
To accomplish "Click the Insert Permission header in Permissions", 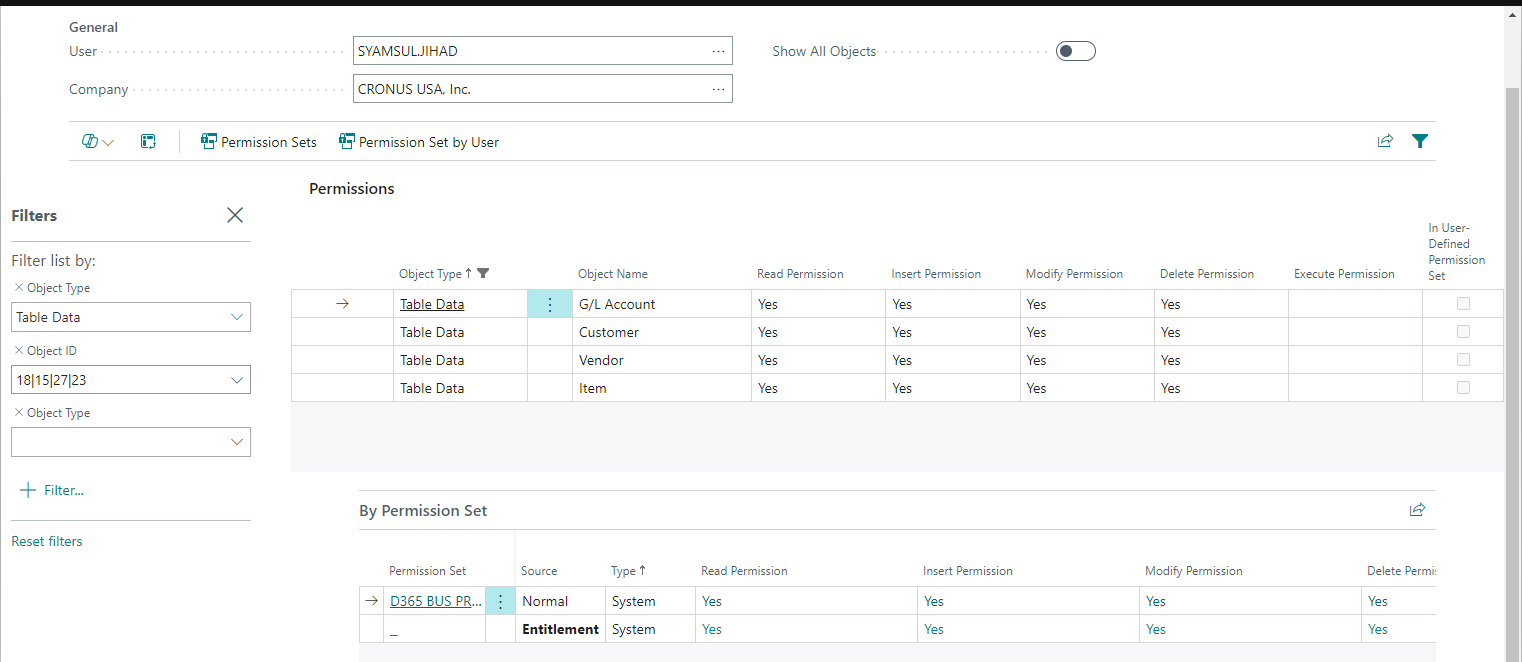I will pos(936,274).
